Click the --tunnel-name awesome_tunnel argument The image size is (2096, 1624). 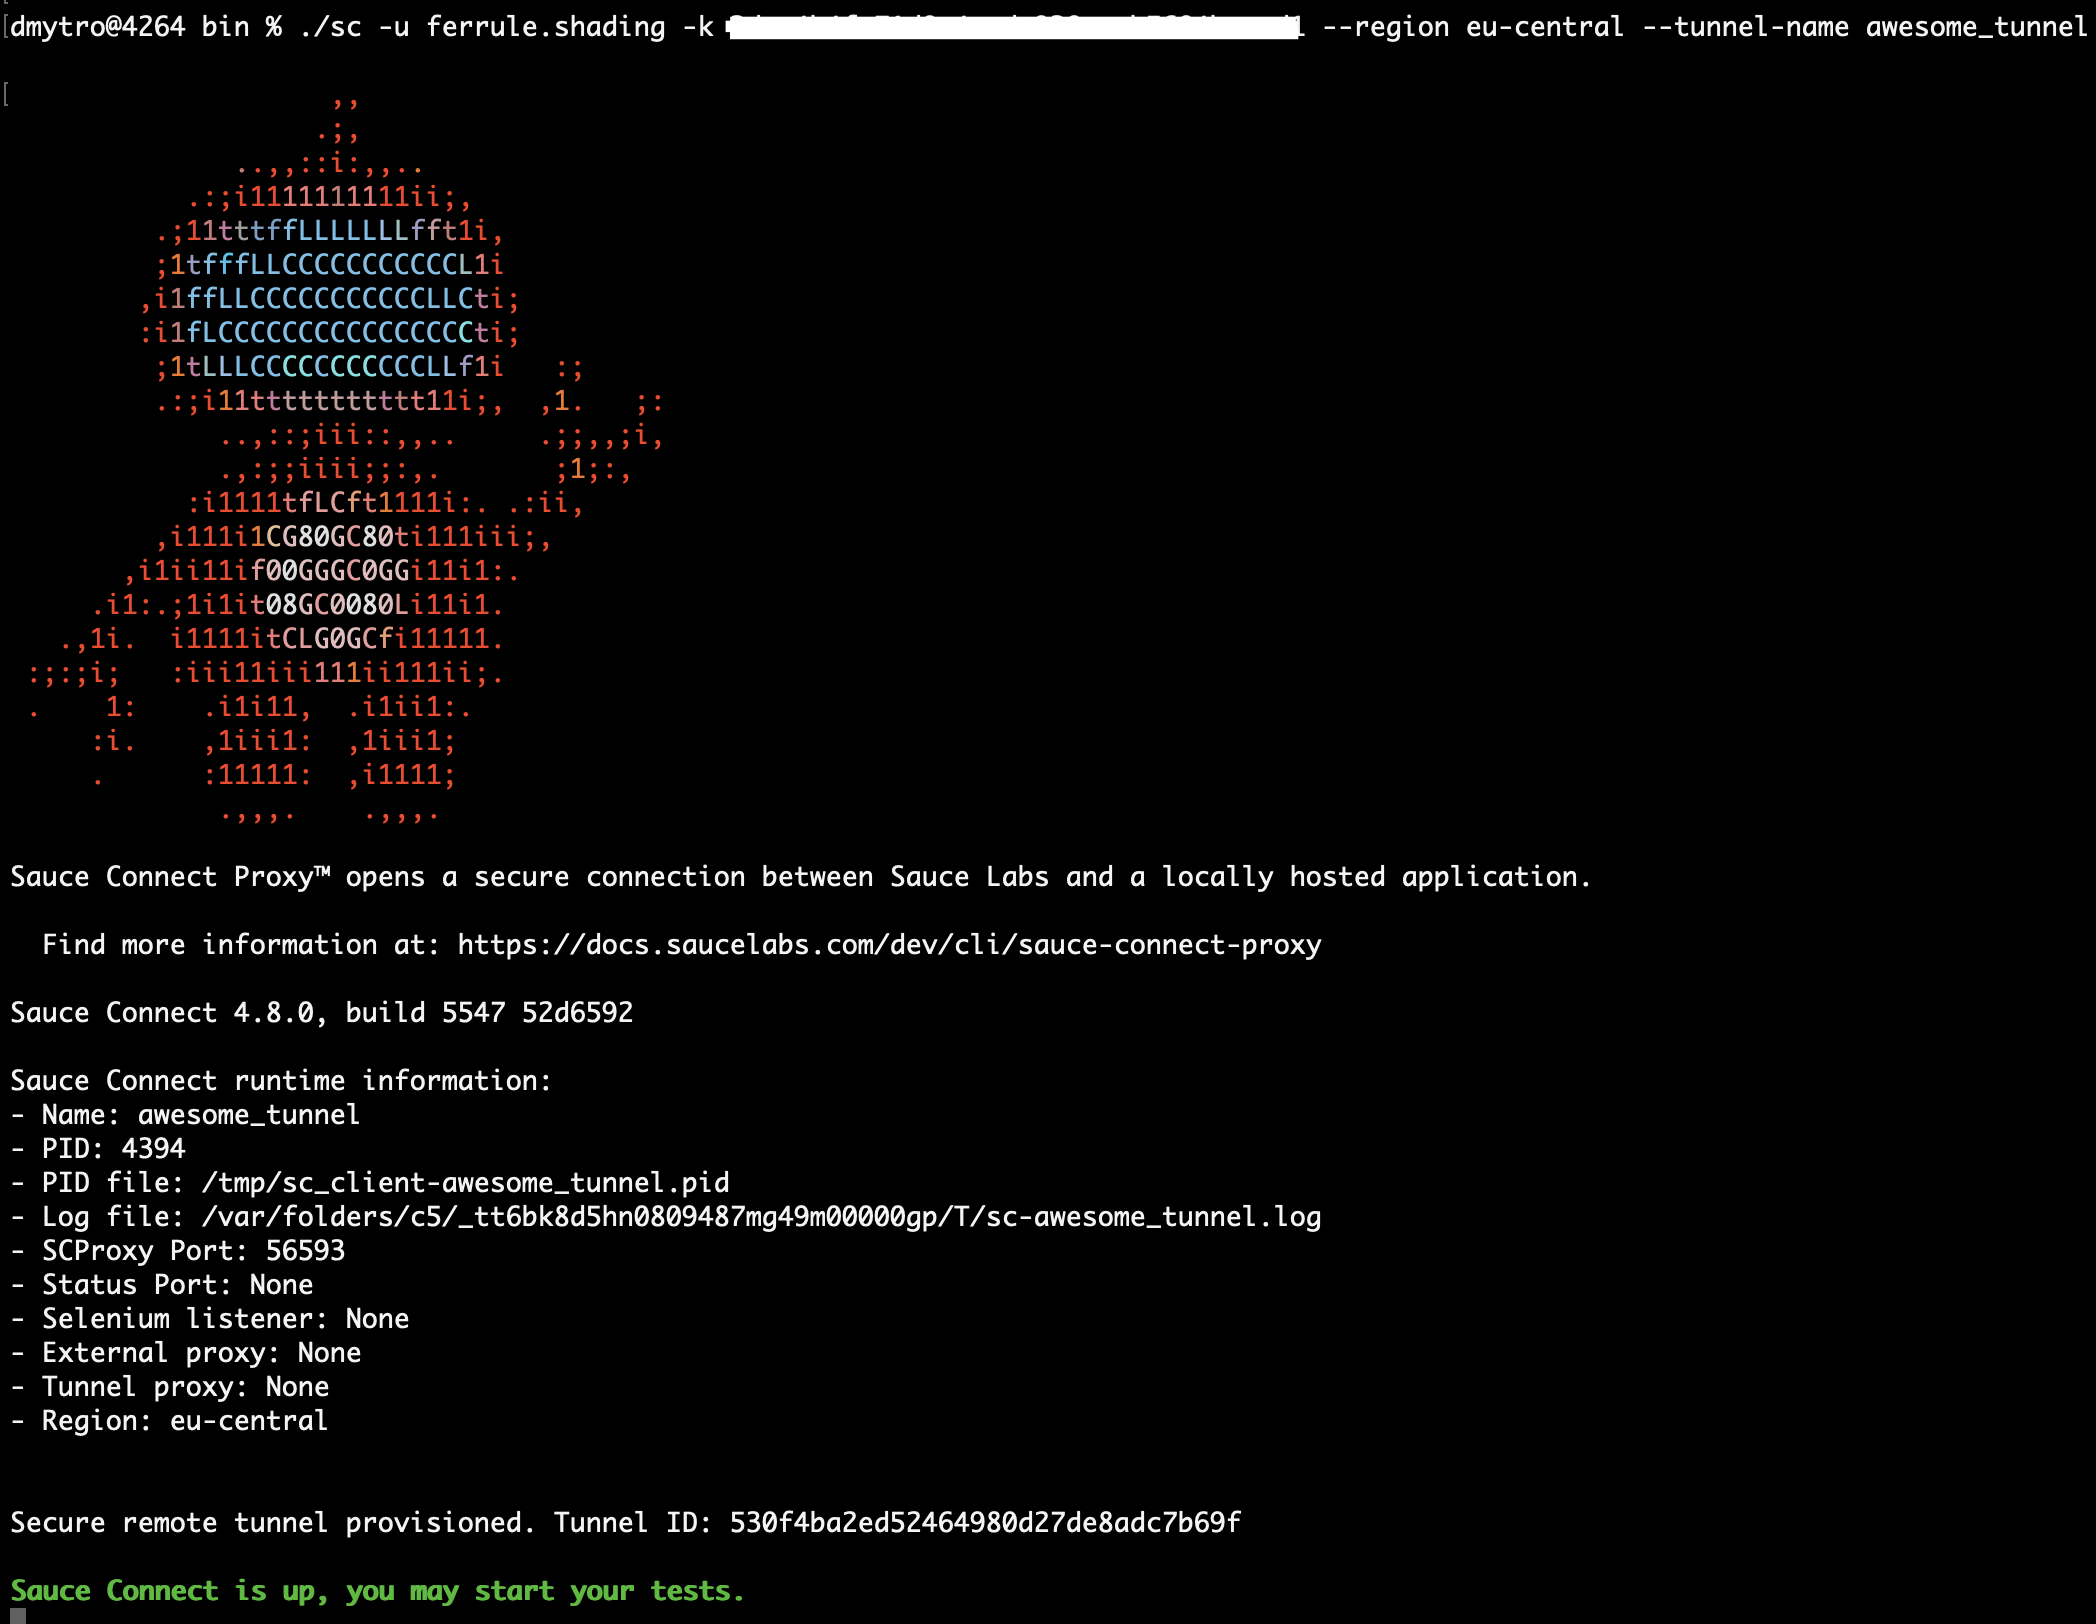[x=1864, y=27]
